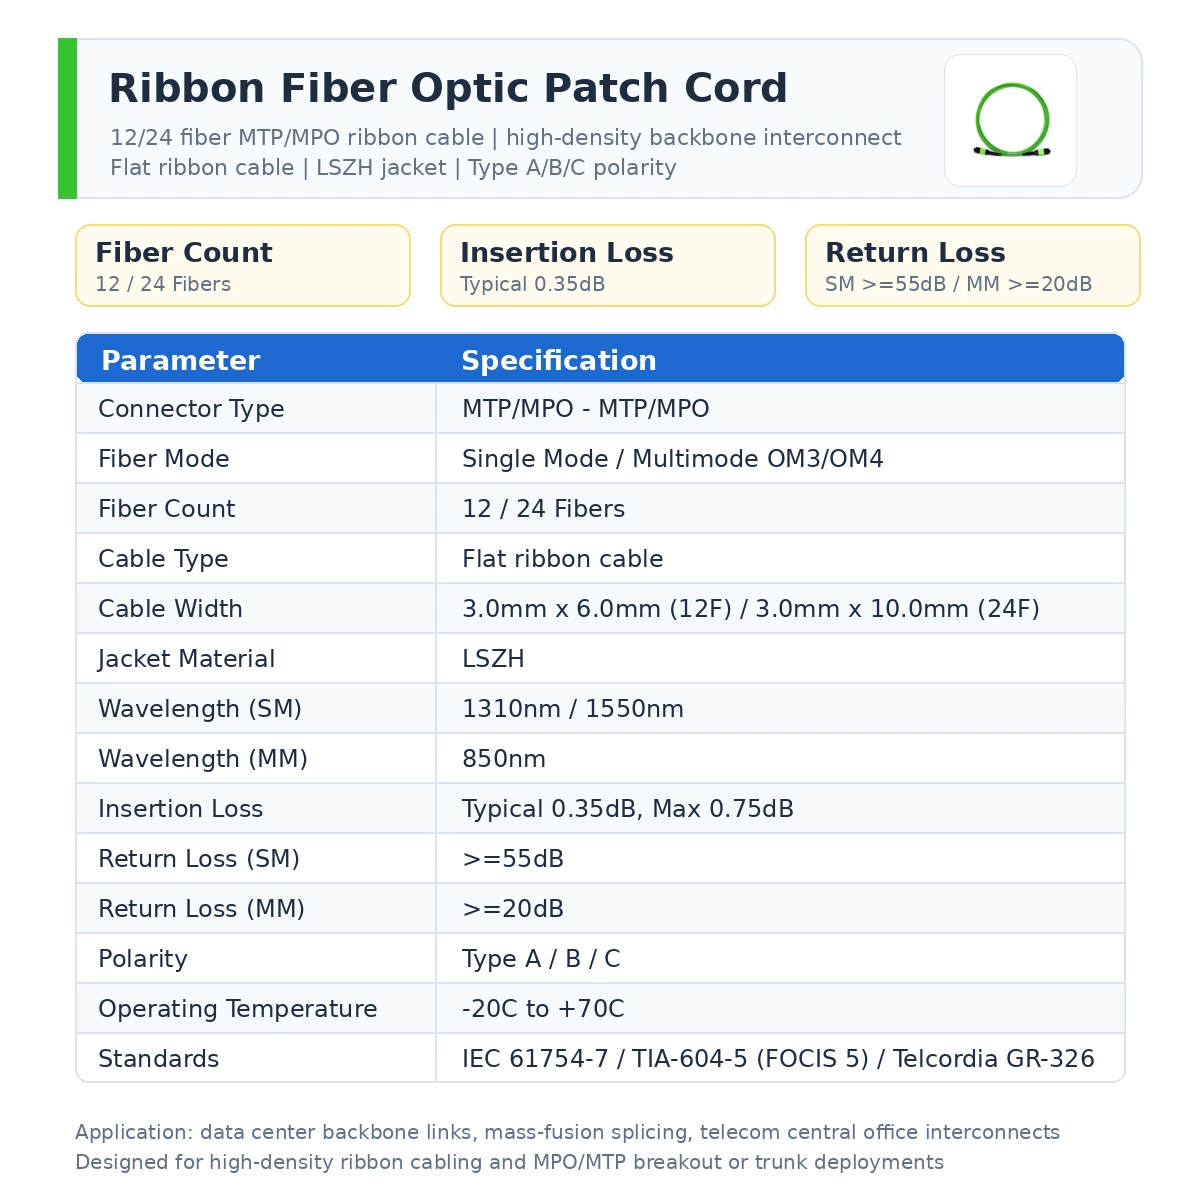Select the IEC 61754-7 standards value
1200x1200 pixels.
[778, 1059]
